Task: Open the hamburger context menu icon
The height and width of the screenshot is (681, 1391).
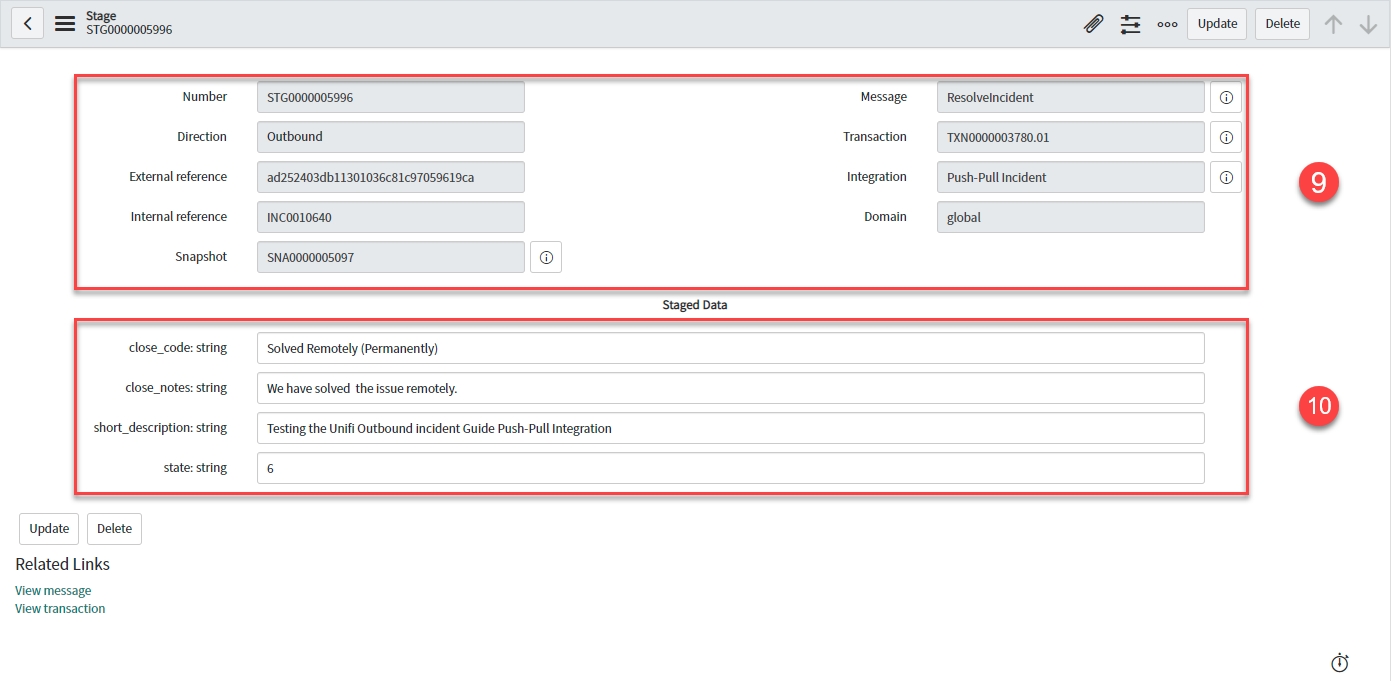Action: click(x=65, y=24)
